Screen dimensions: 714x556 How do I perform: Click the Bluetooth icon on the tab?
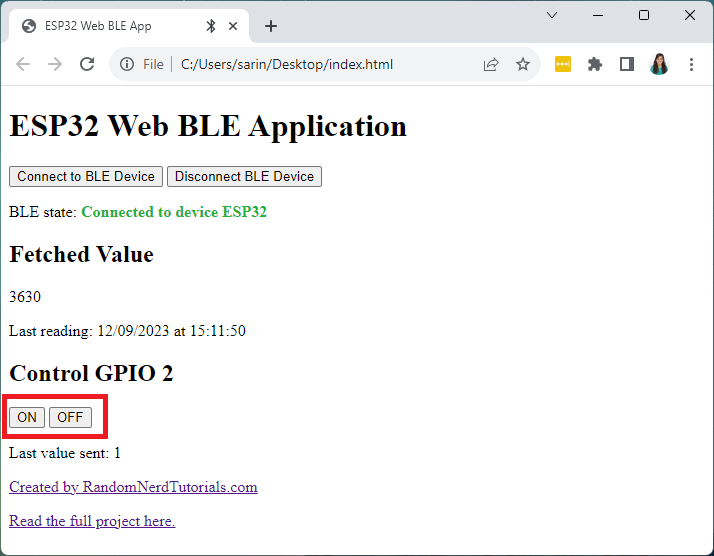211,26
